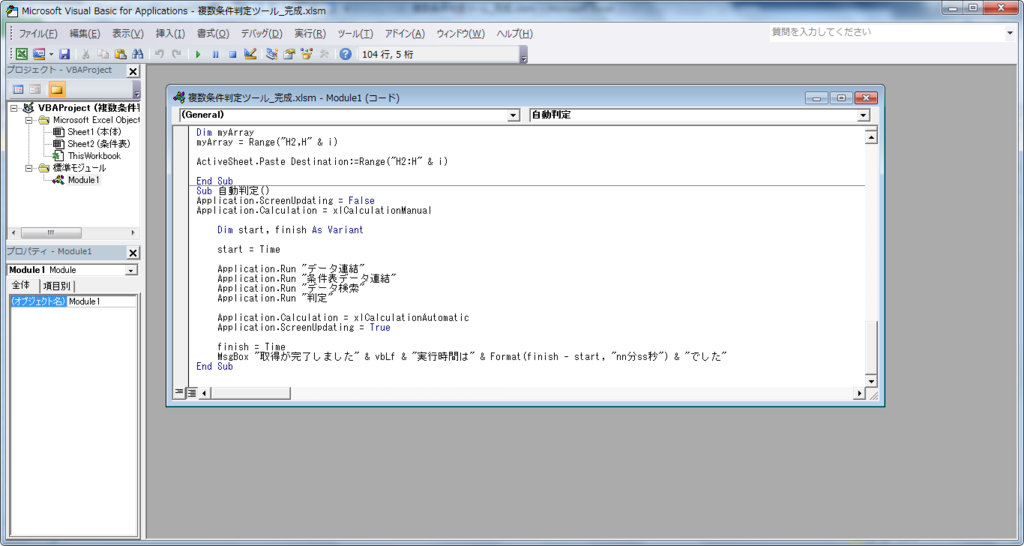Click the View Microsoft Excel icon
The image size is (1024, 546).
point(22,54)
